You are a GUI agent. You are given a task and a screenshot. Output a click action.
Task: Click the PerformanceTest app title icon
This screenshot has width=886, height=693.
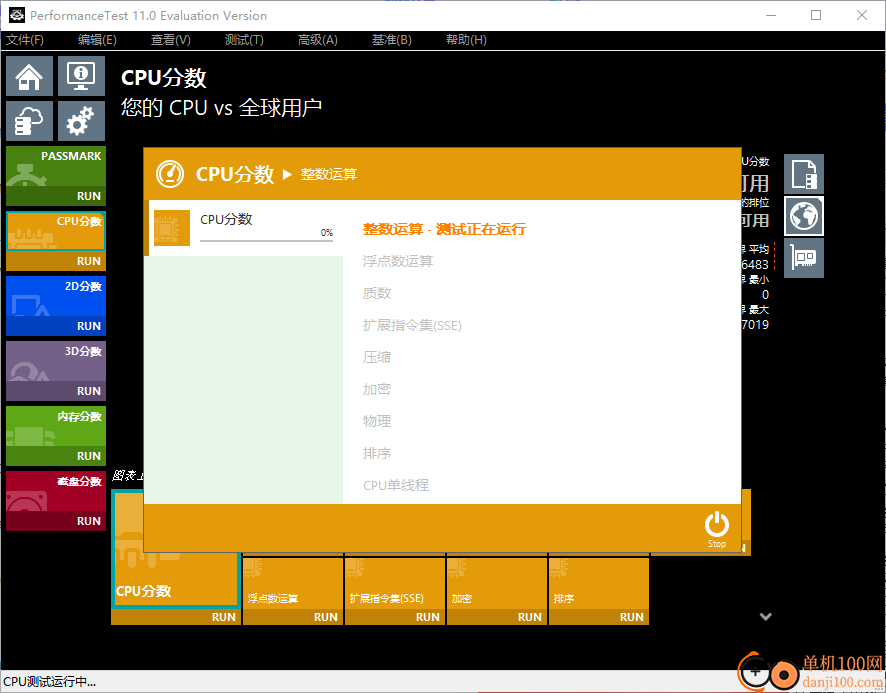(16, 15)
